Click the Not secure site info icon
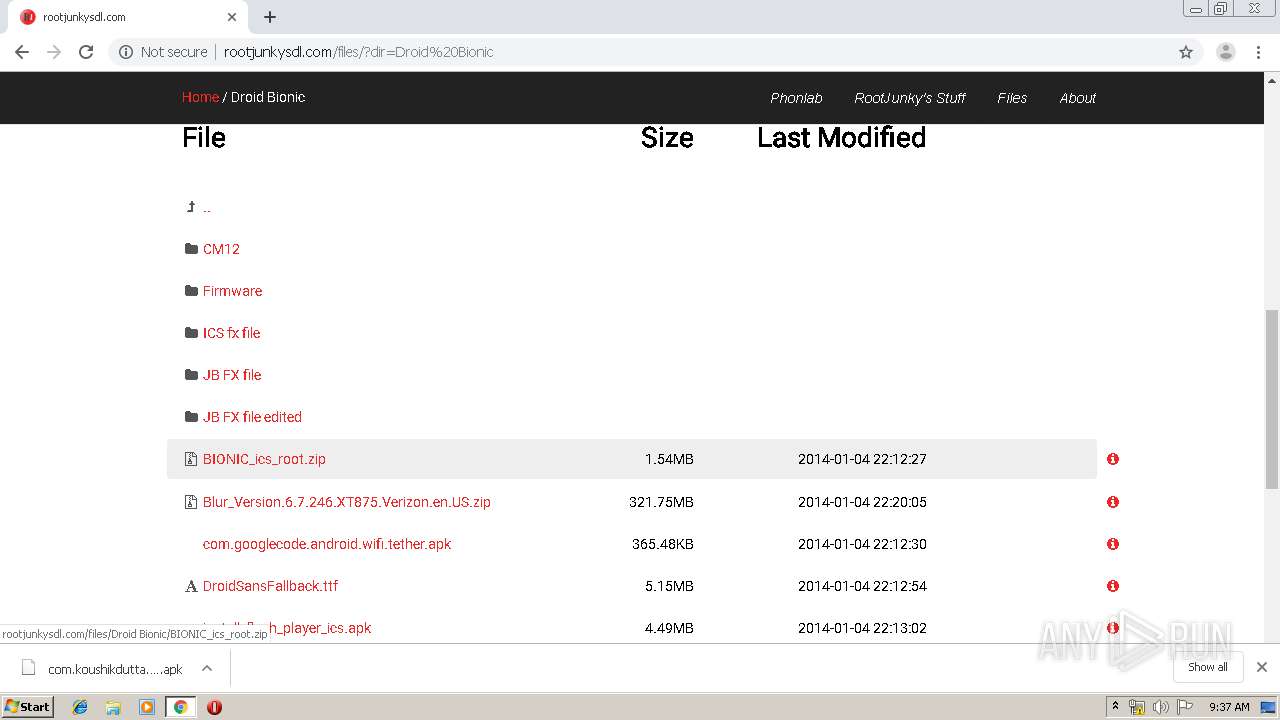1280x720 pixels. point(126,52)
